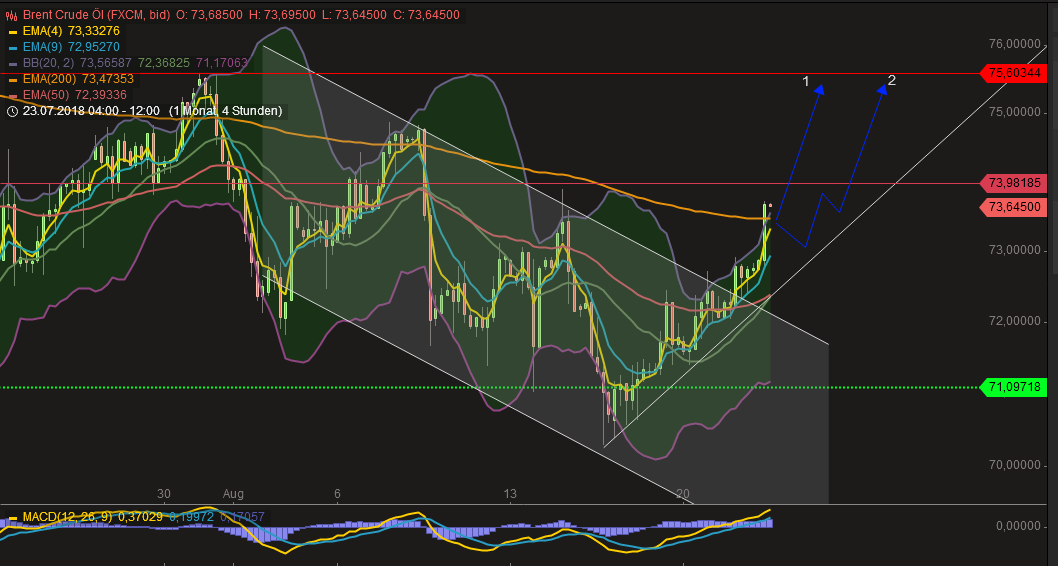Select the EMA(4) indicator label
Screen dimensions: 1058x566
point(43,31)
